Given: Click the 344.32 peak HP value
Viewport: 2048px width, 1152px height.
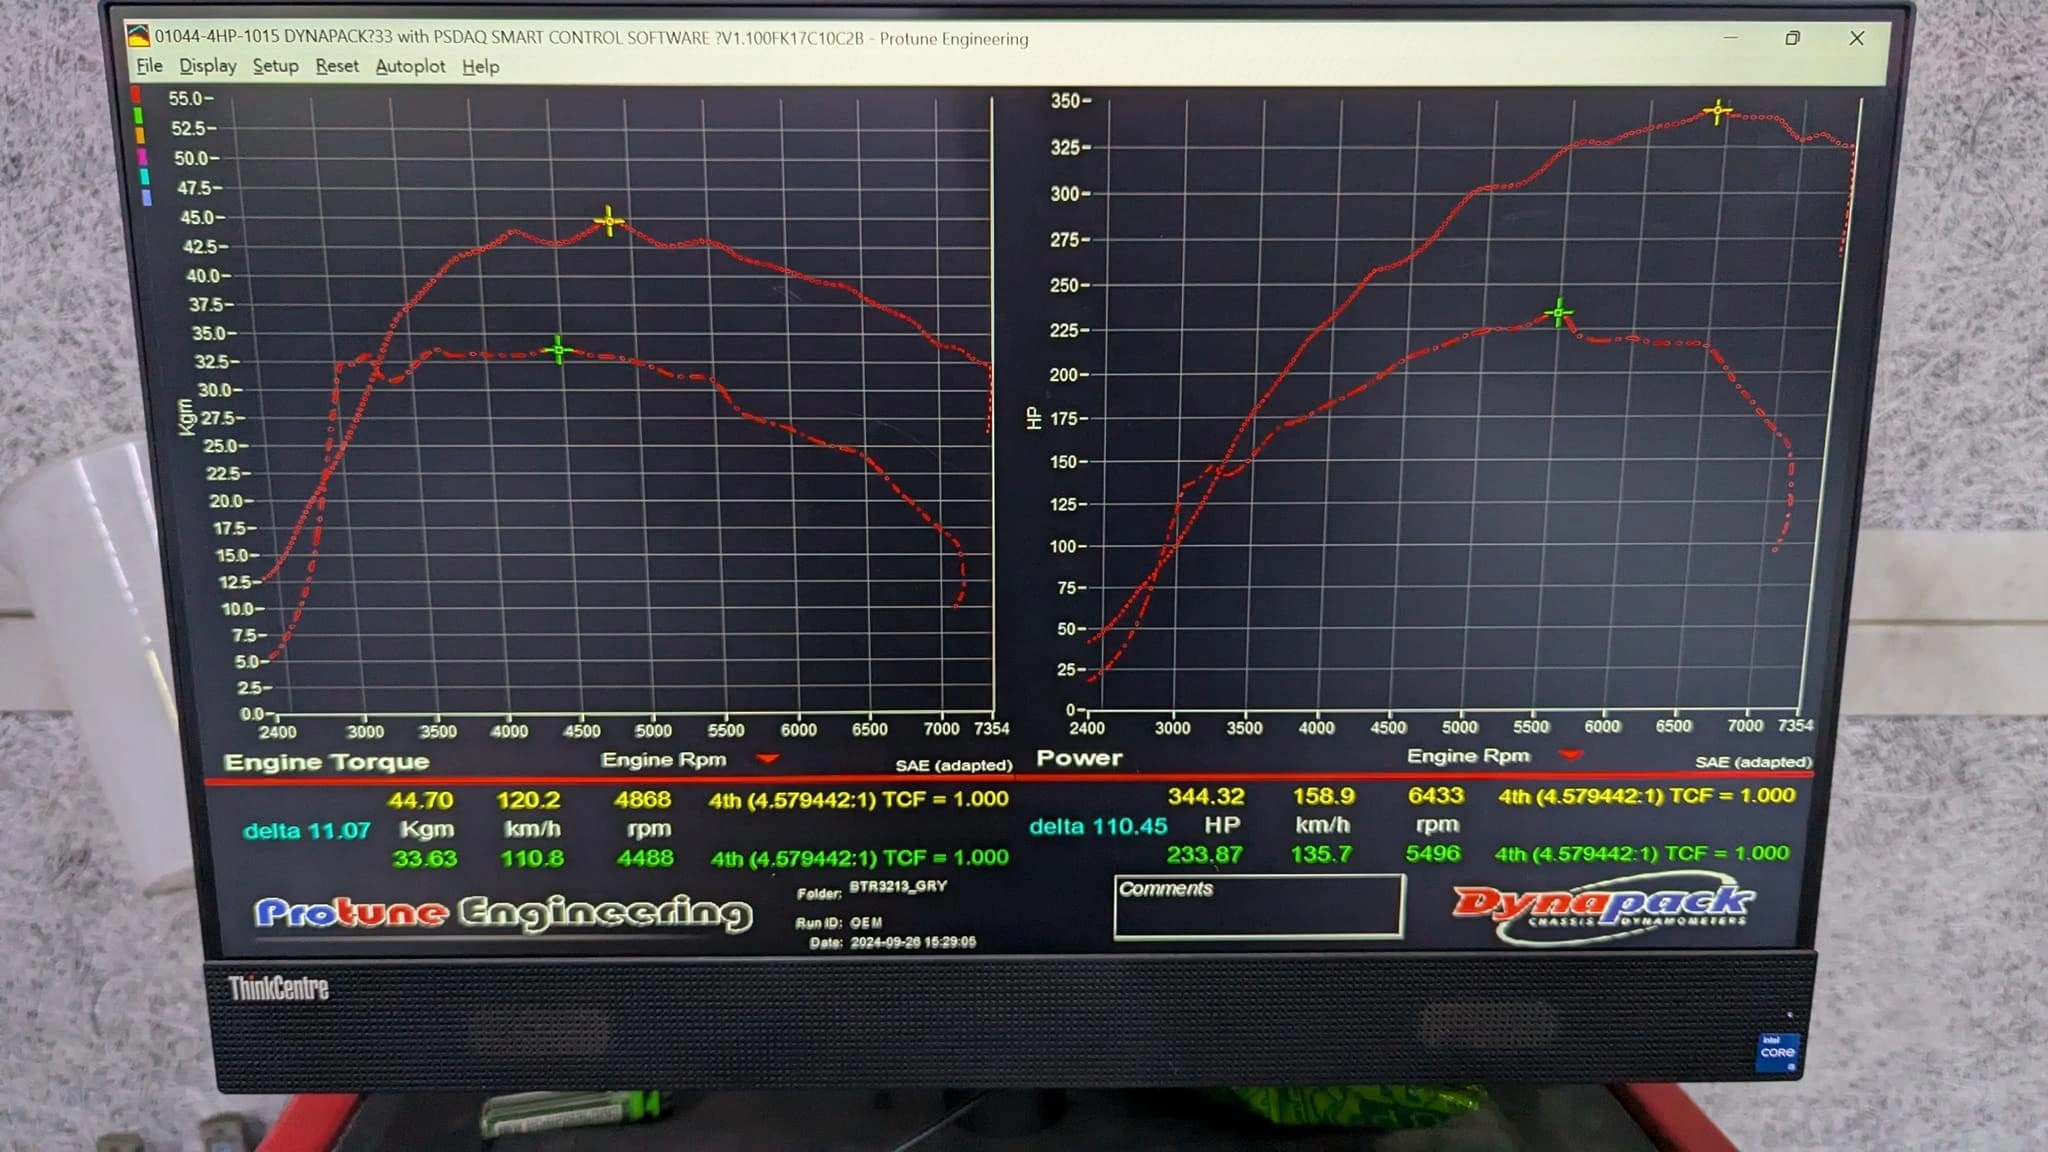Looking at the screenshot, I should [1205, 796].
